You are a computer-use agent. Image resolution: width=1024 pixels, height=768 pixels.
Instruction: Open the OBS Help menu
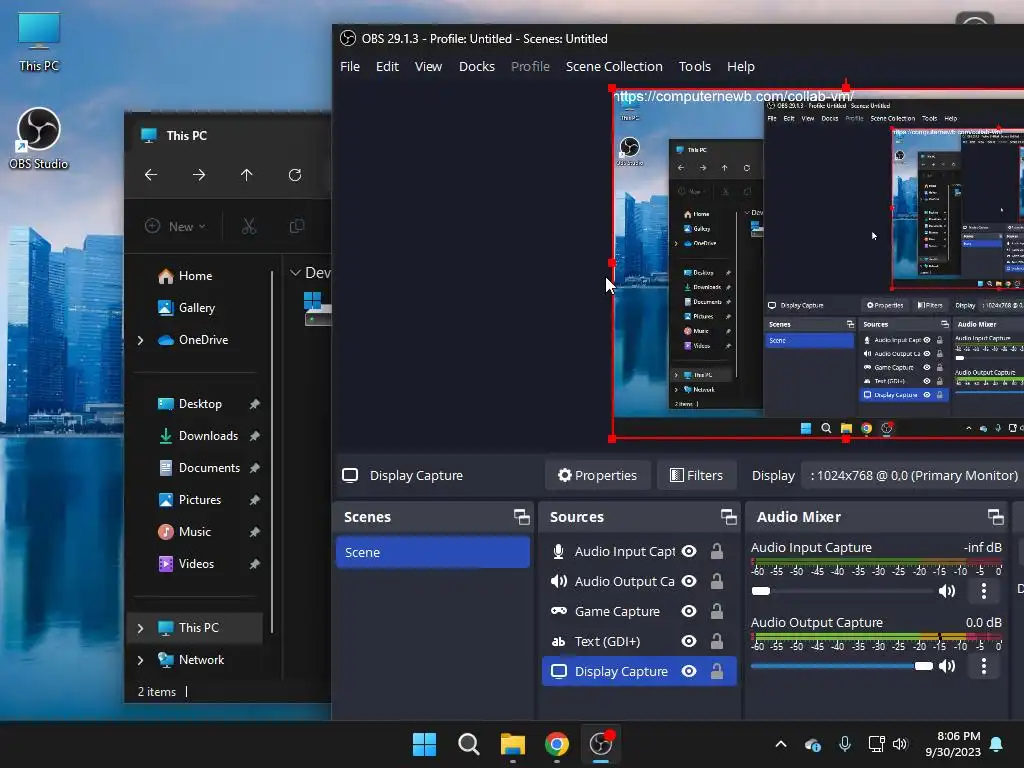pos(741,67)
